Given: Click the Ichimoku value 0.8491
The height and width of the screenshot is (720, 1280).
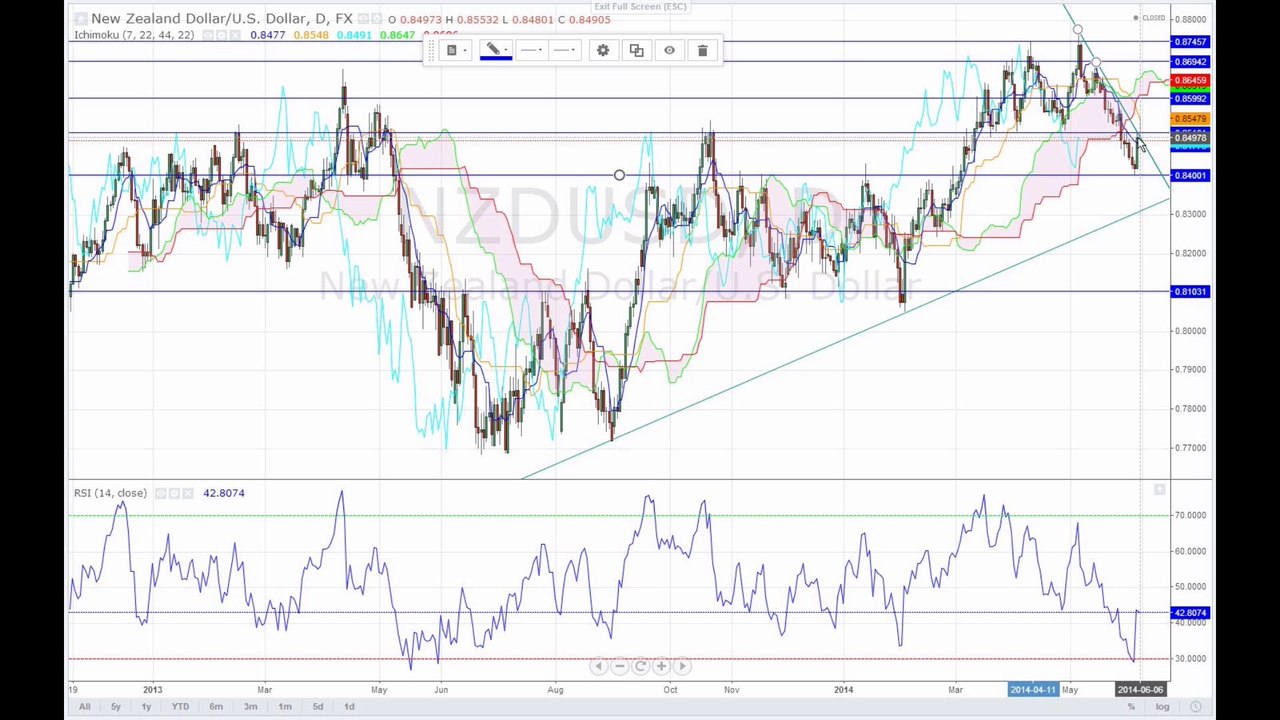Looking at the screenshot, I should [354, 35].
